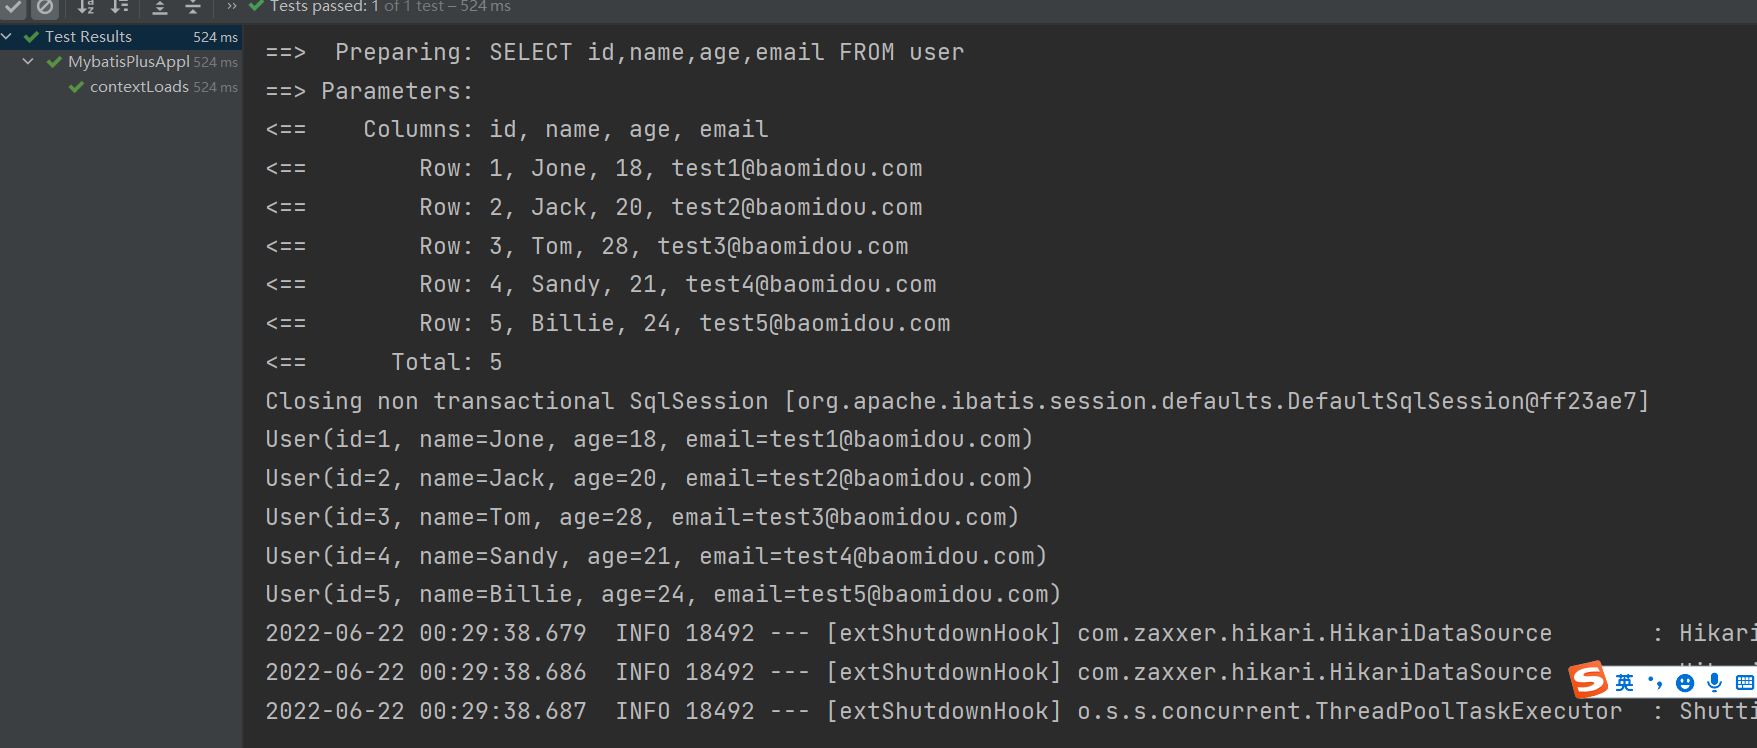Sort tests by duration

120,7
